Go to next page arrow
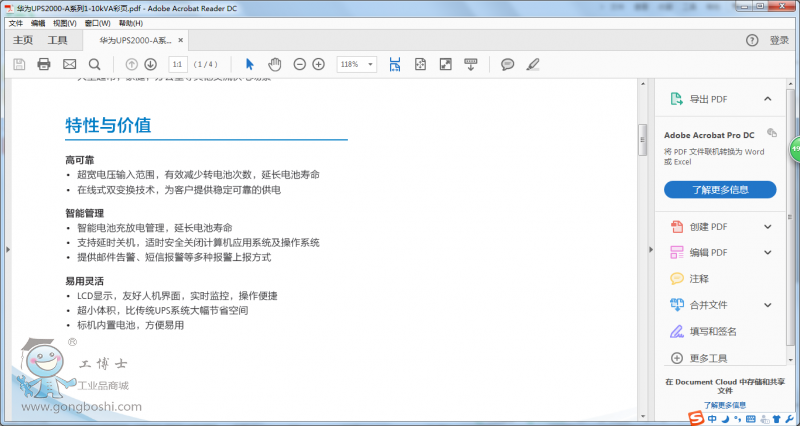 click(150, 64)
